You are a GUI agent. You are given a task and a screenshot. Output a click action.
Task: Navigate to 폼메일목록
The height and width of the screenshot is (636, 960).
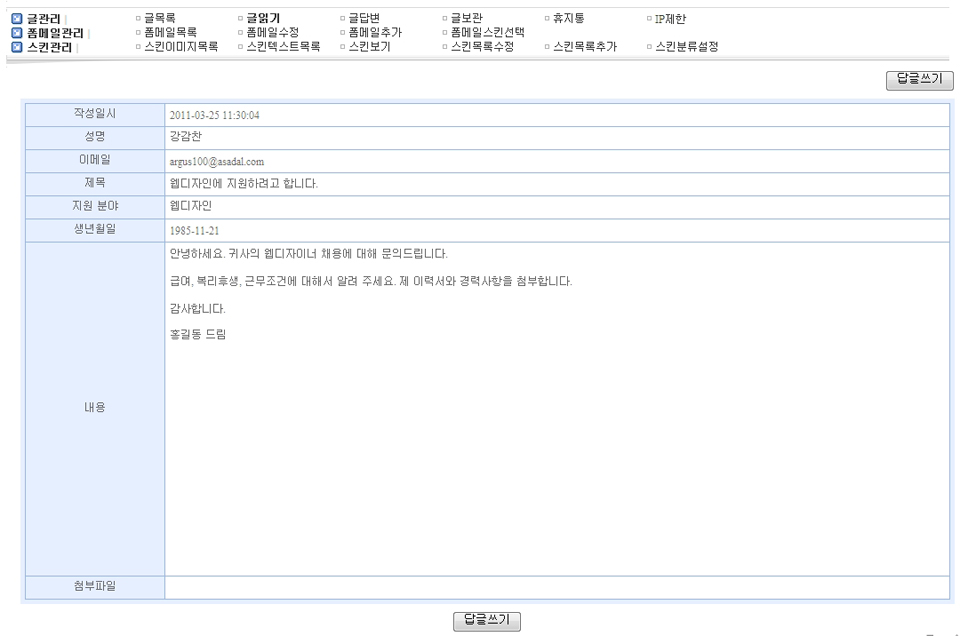(x=170, y=33)
